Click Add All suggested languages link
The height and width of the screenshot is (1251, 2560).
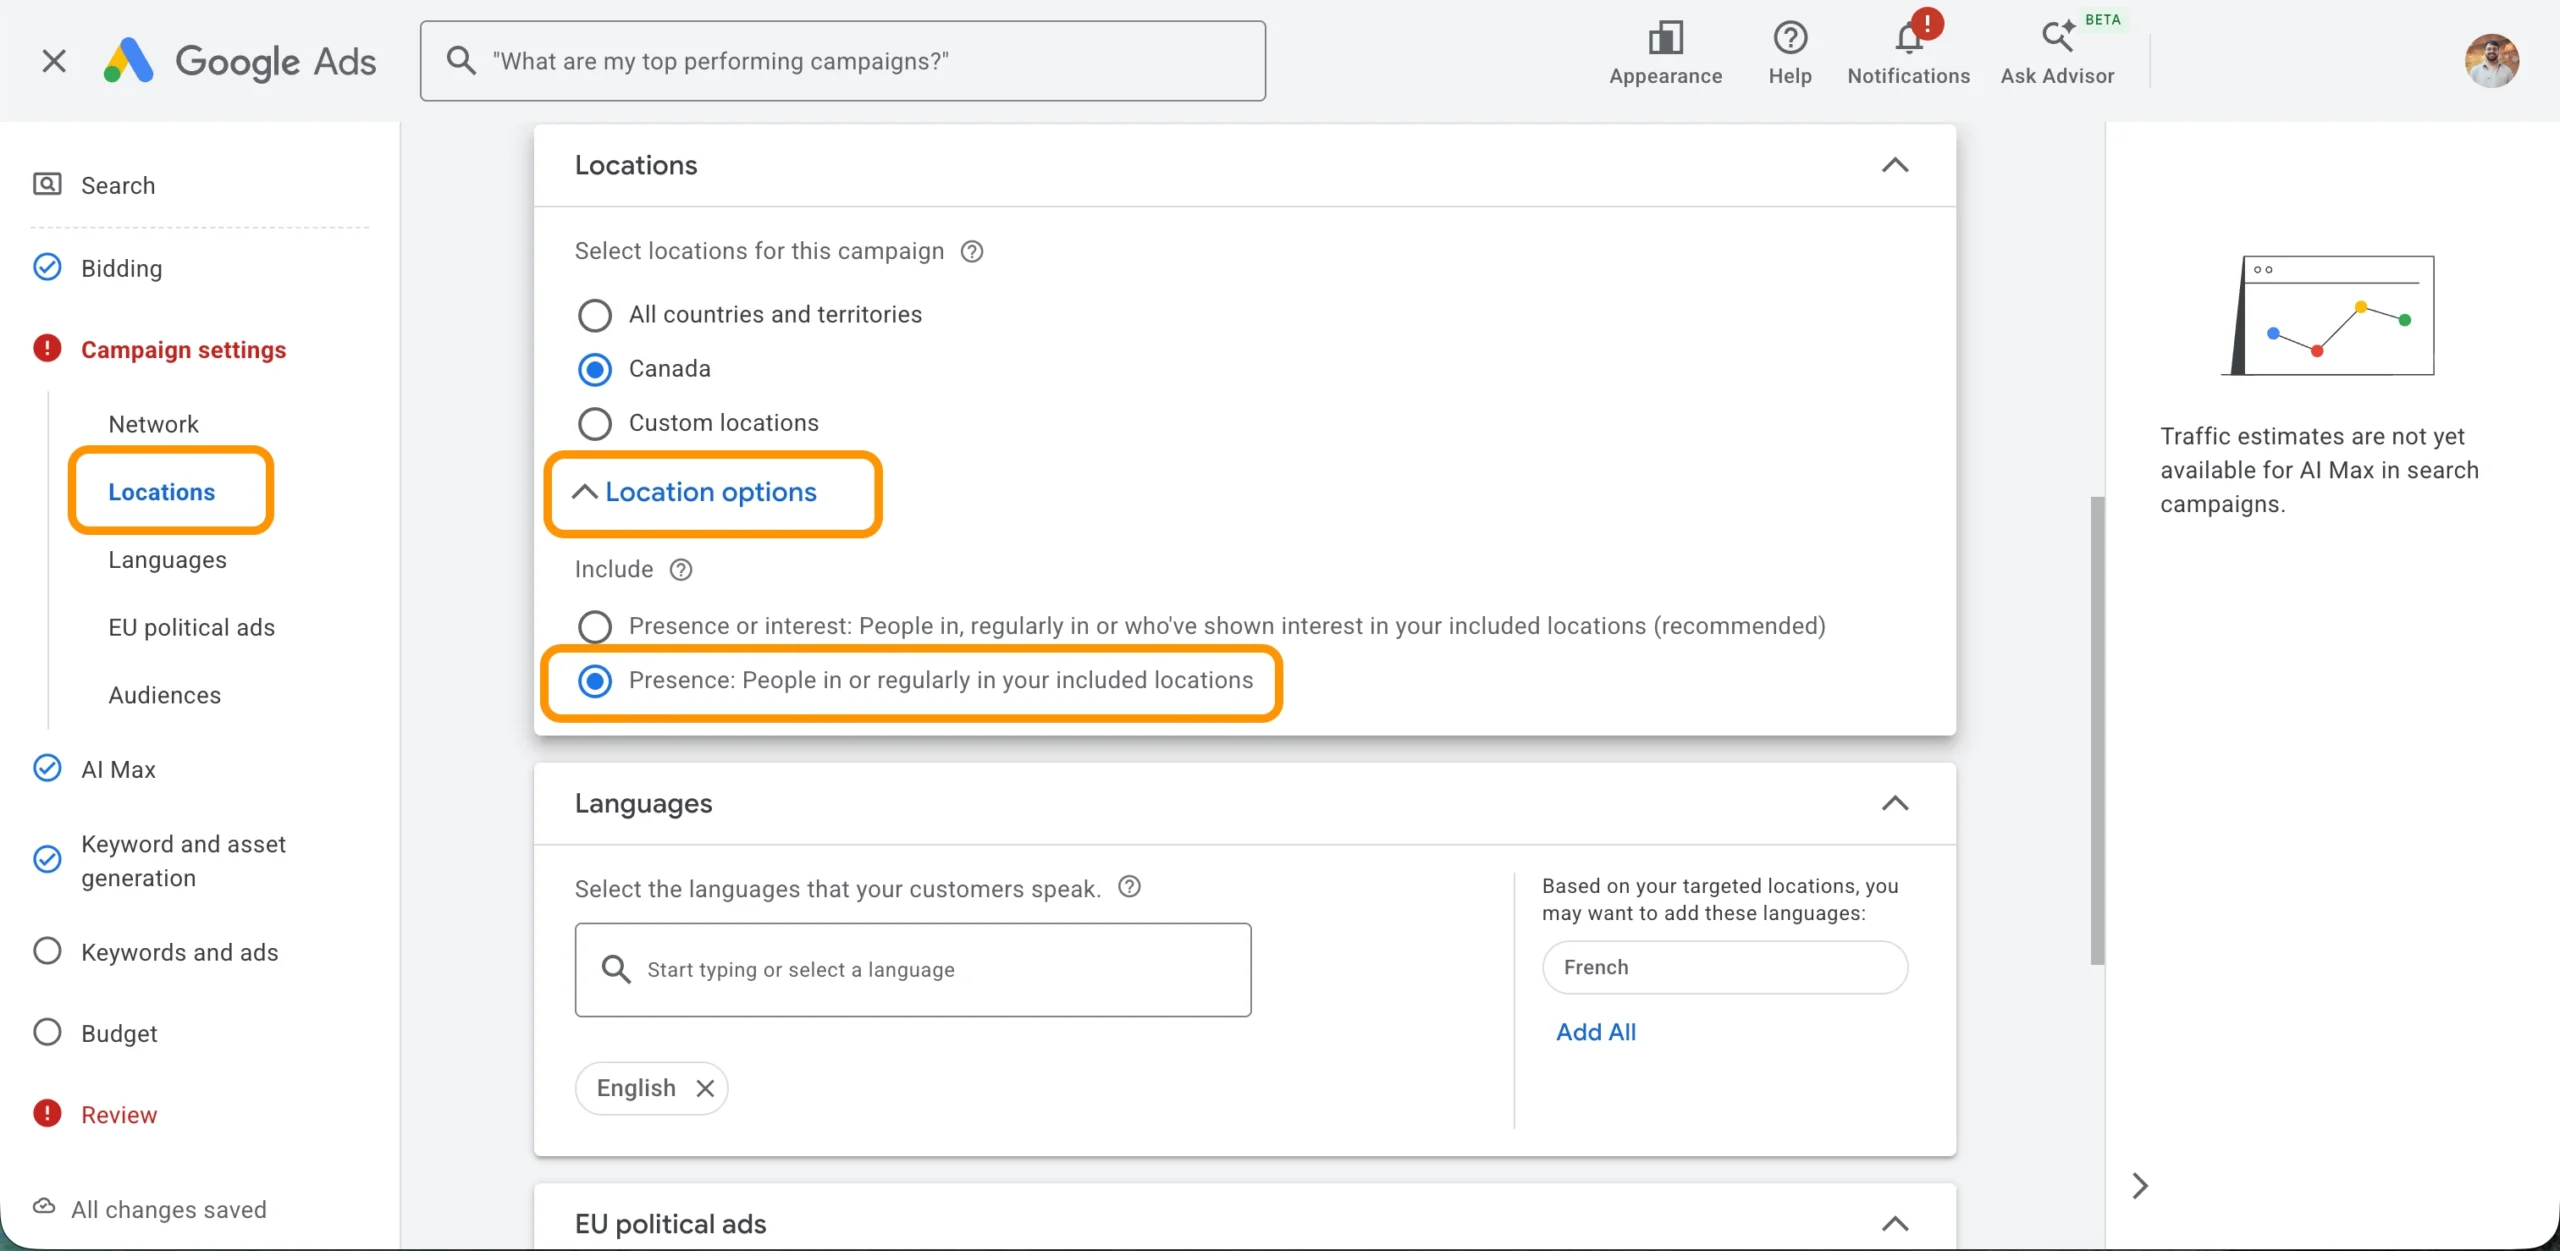(x=1596, y=1032)
